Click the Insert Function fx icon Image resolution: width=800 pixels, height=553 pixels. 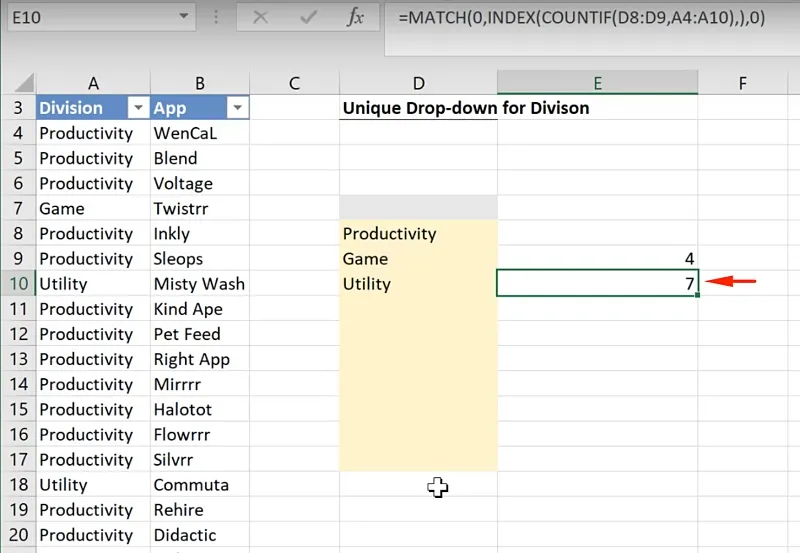355,18
